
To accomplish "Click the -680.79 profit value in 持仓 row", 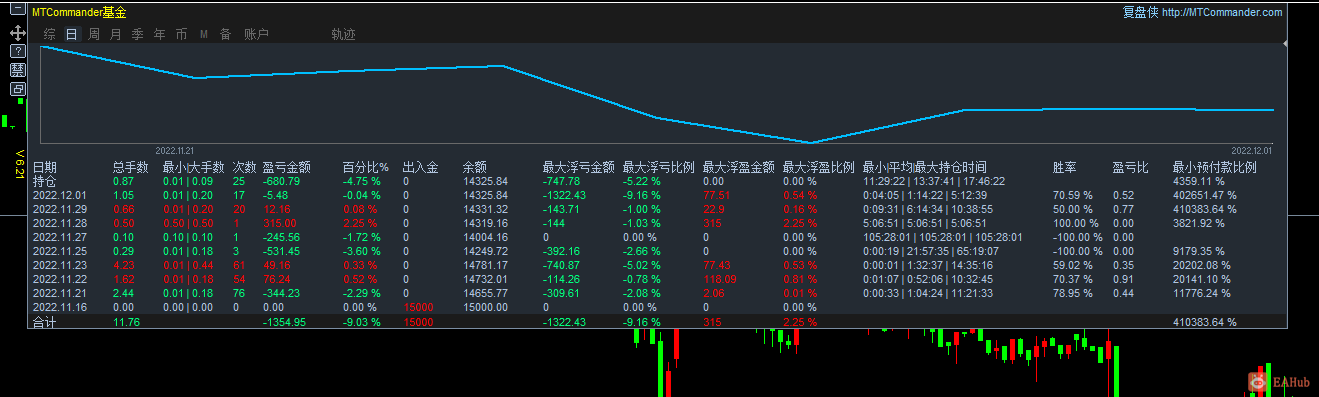I will 281,181.
